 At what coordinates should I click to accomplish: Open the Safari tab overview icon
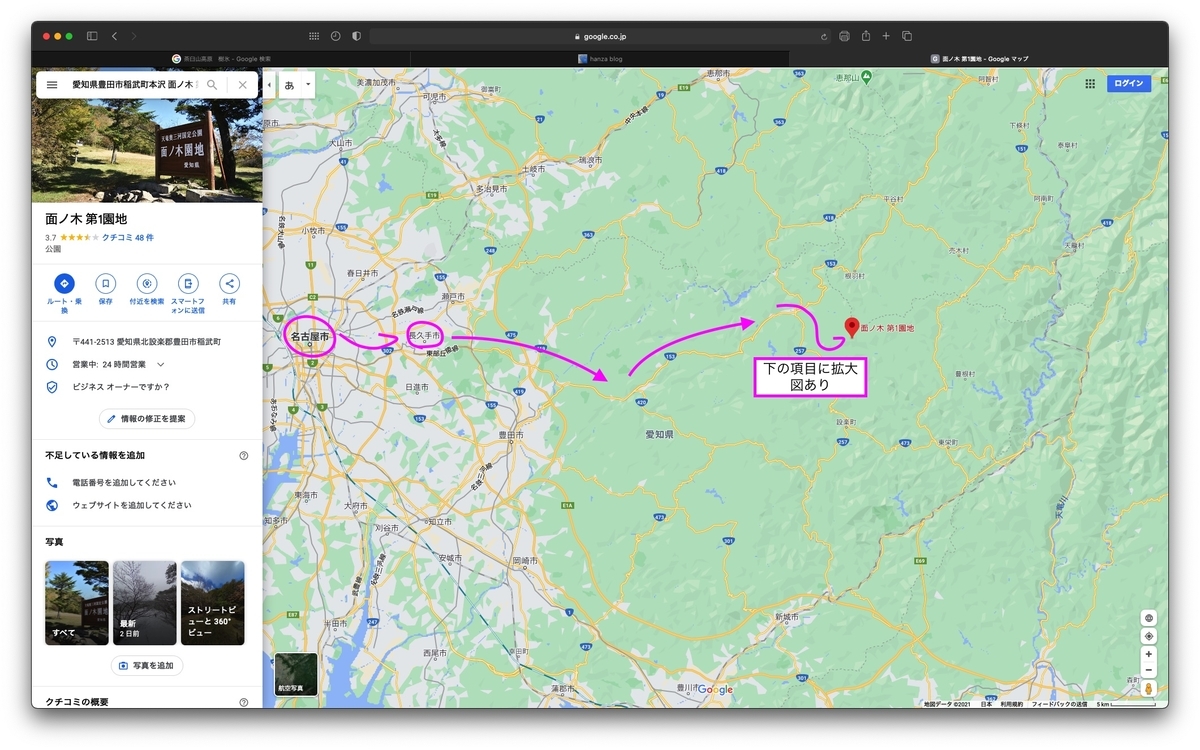point(907,36)
